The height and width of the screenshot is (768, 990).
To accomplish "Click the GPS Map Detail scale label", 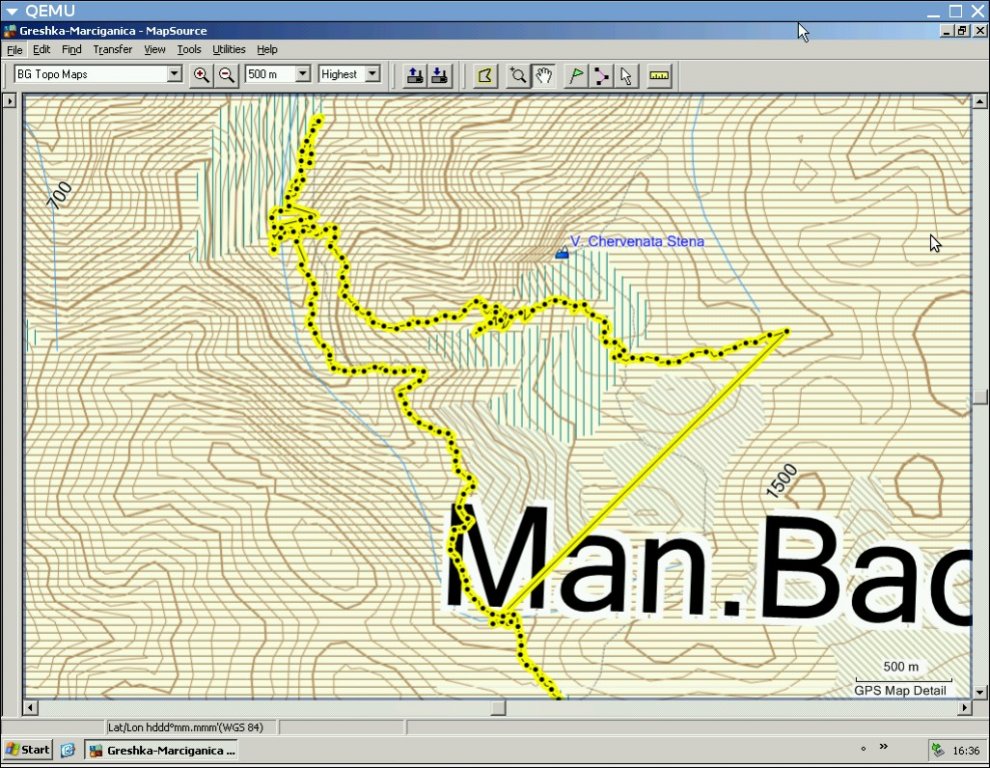I will (900, 691).
